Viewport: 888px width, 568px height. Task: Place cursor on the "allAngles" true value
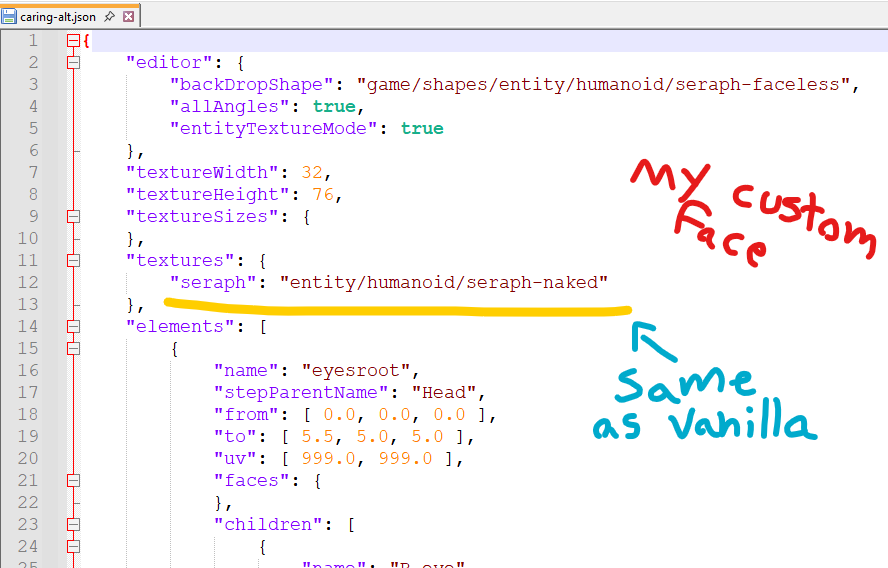pos(333,106)
